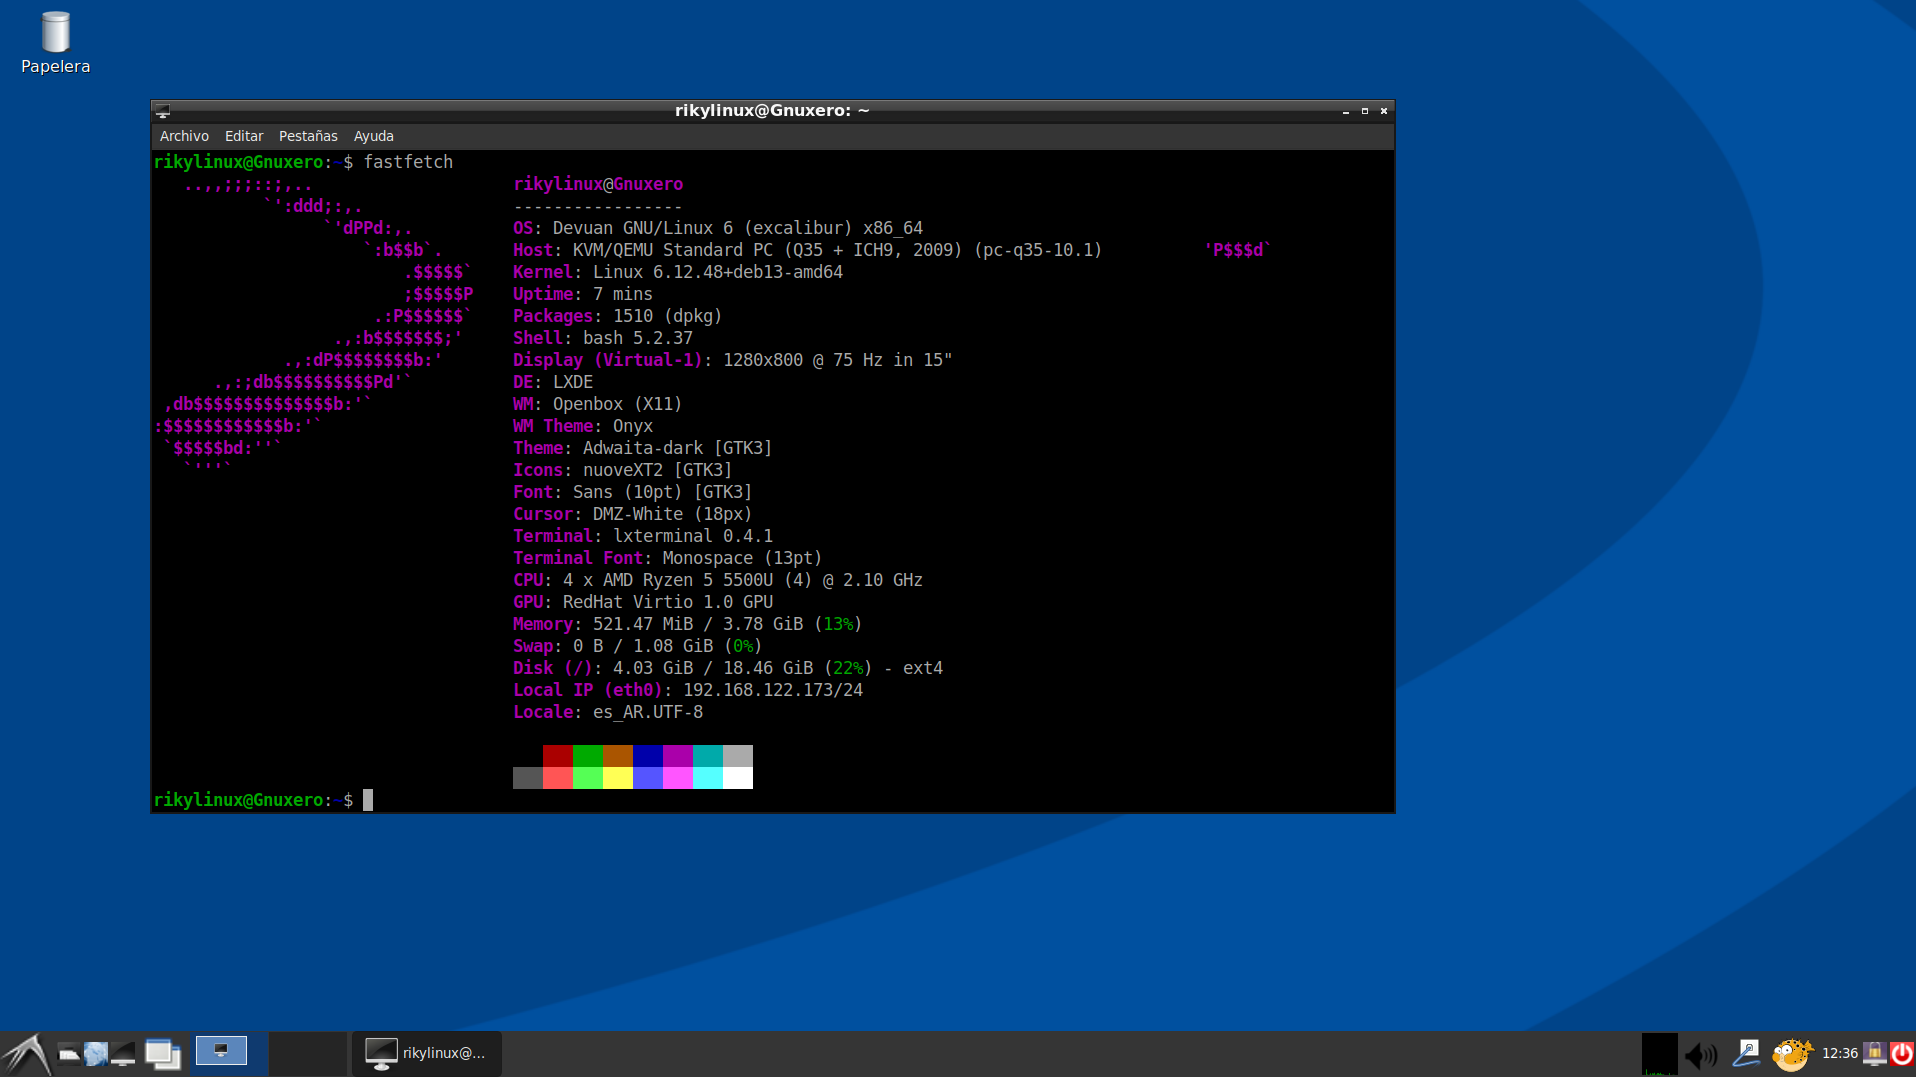Screen dimensions: 1916x1077
Task: Click the CPU usage monitor graph
Action: click(x=1659, y=1054)
